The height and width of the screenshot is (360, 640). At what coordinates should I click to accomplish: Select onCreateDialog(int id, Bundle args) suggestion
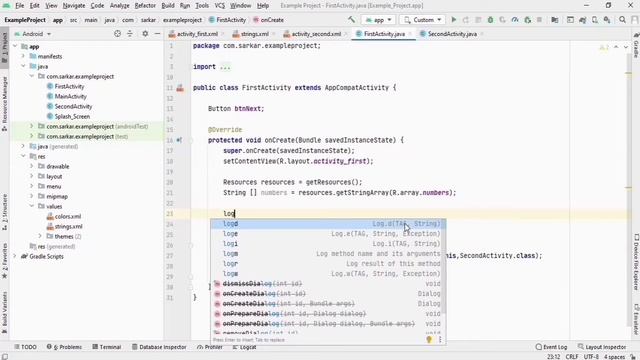(x=328, y=304)
